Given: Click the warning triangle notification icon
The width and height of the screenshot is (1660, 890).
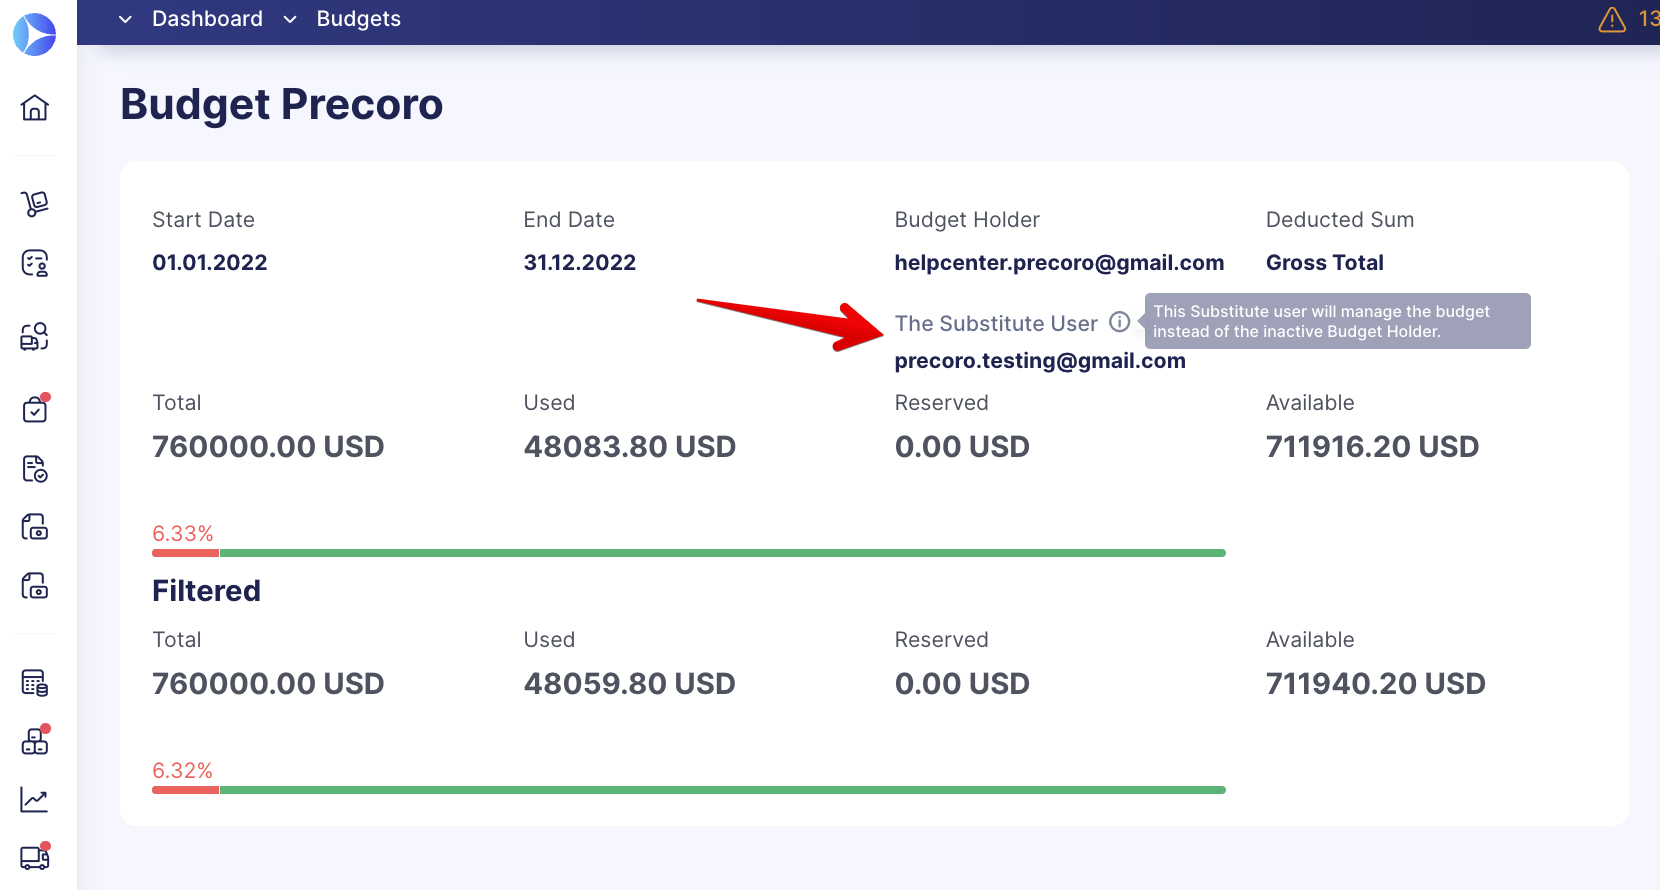Looking at the screenshot, I should coord(1612,19).
